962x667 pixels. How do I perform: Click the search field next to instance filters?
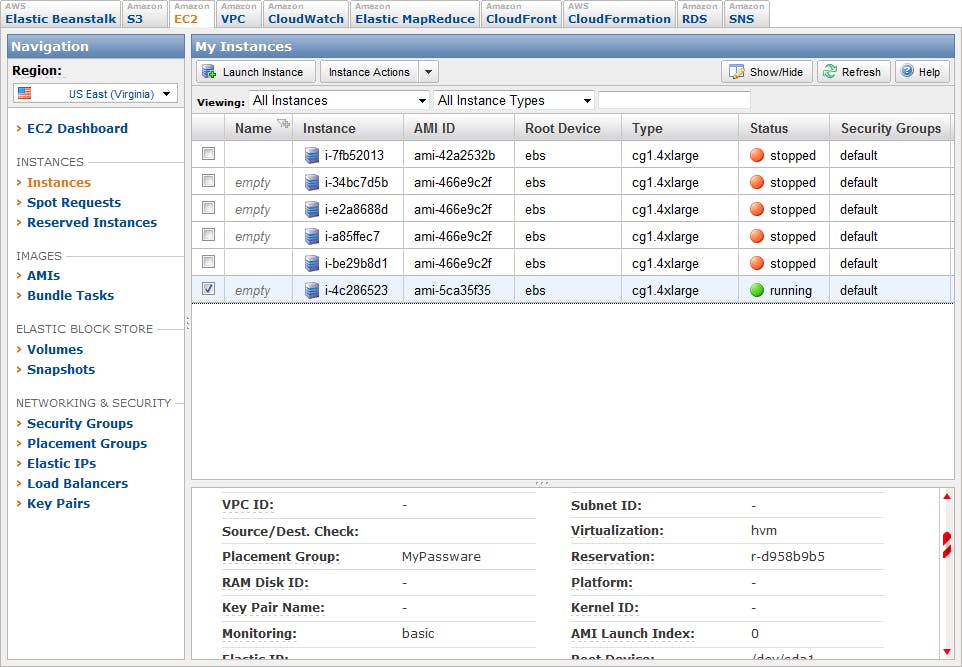pos(674,100)
